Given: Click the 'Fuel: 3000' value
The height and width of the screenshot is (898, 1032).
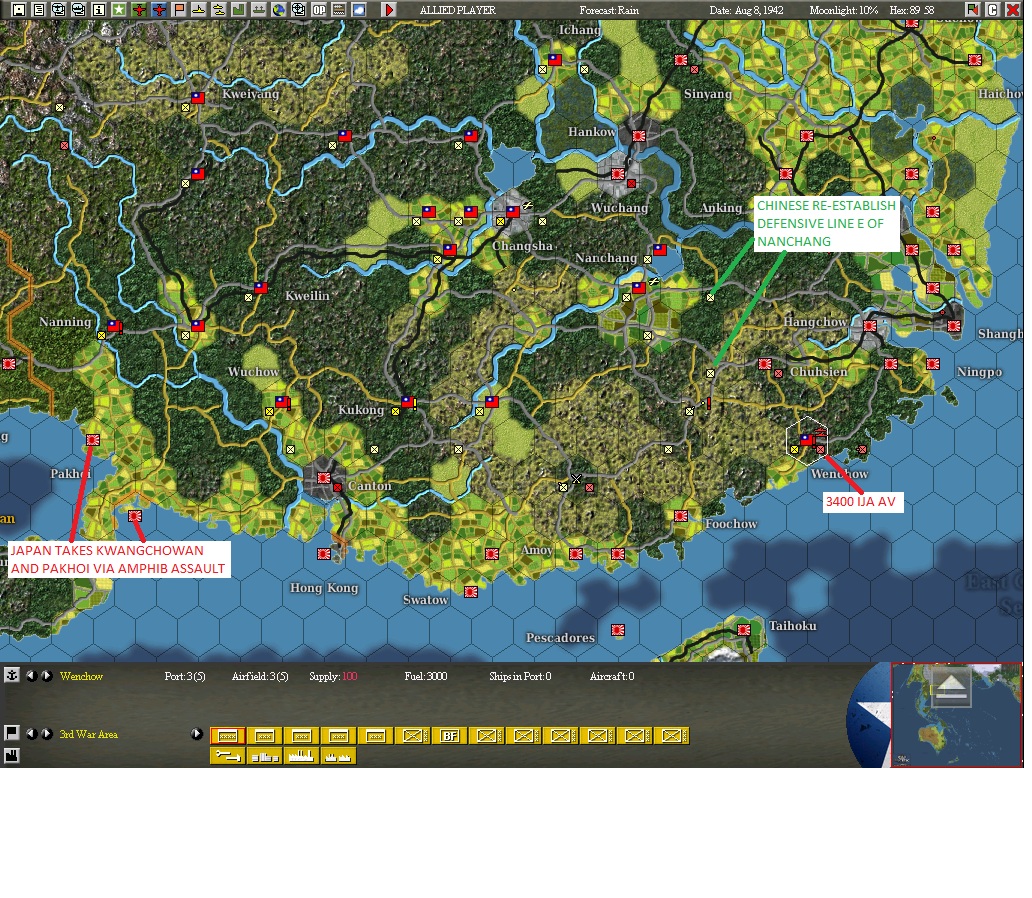Looking at the screenshot, I should pos(426,676).
